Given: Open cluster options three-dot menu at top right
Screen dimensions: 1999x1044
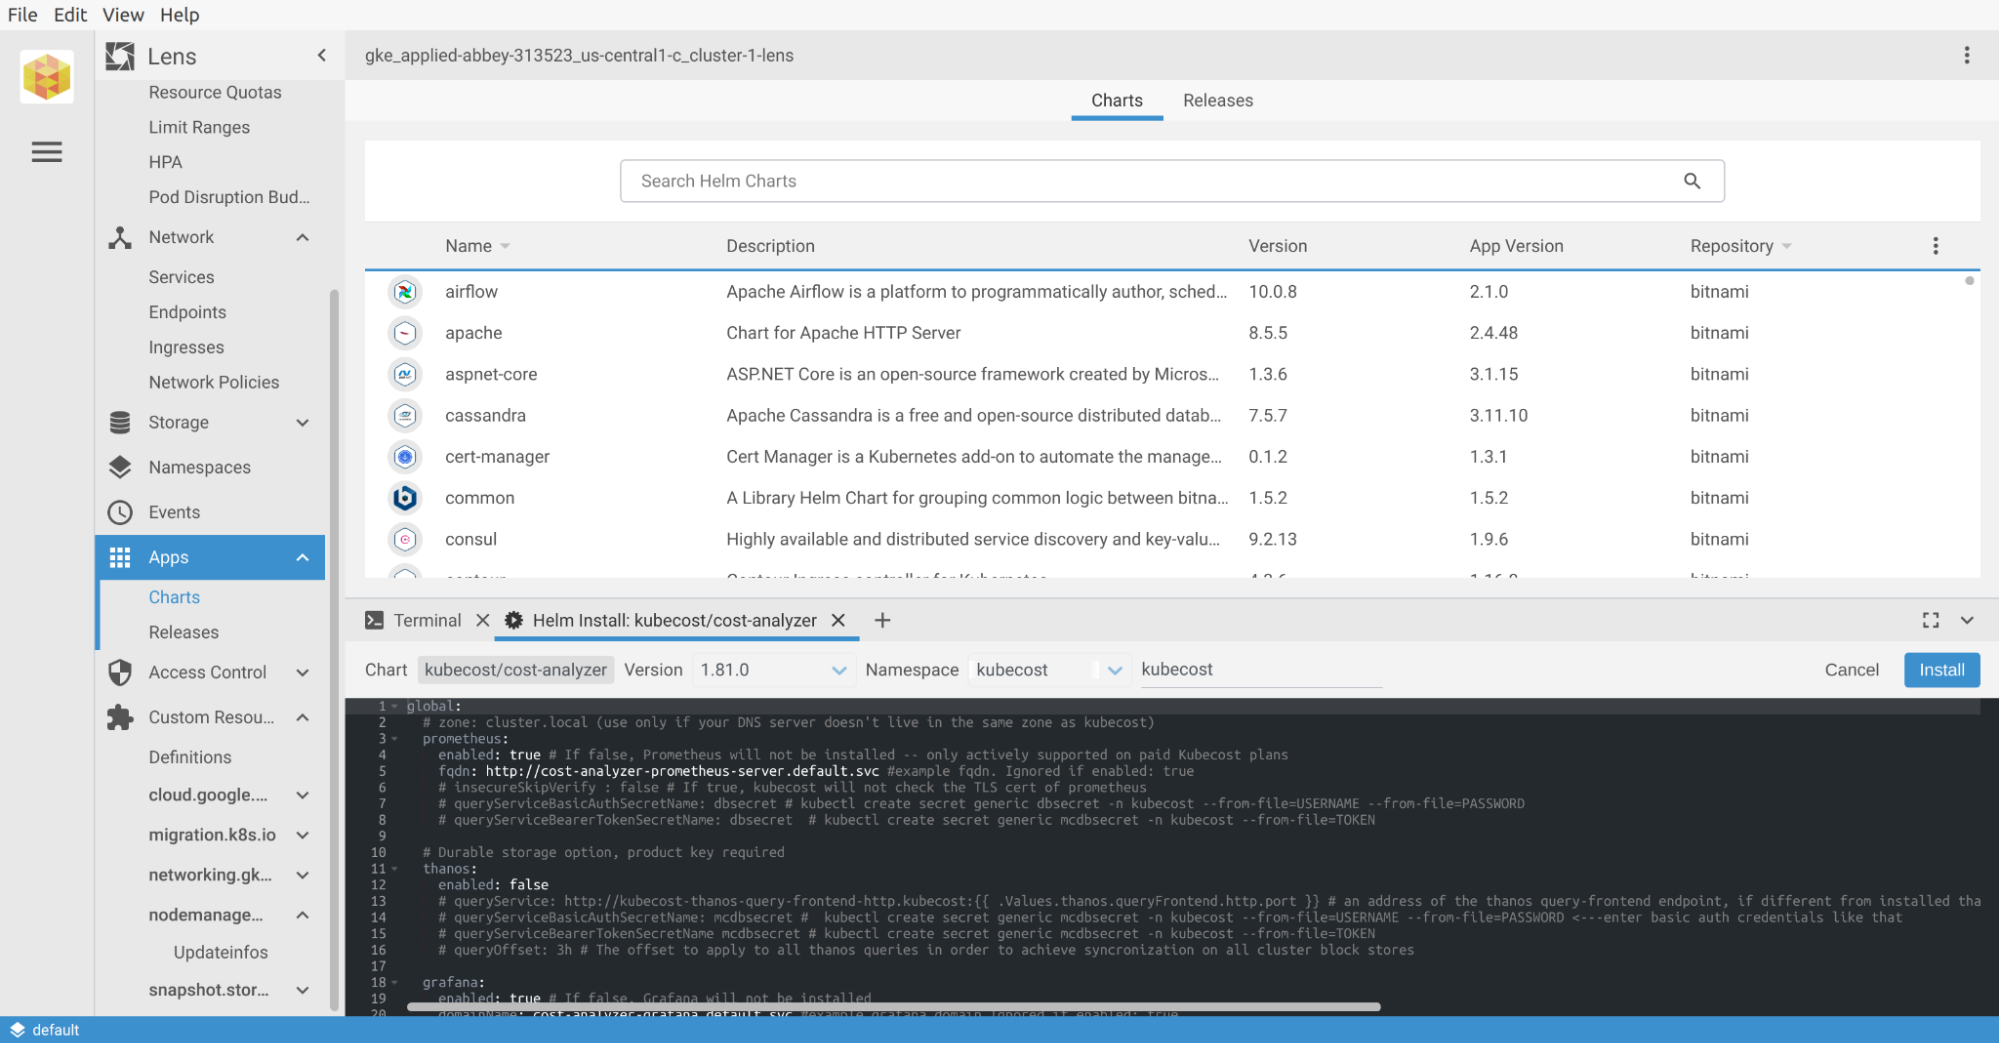Looking at the screenshot, I should pyautogui.click(x=1966, y=55).
